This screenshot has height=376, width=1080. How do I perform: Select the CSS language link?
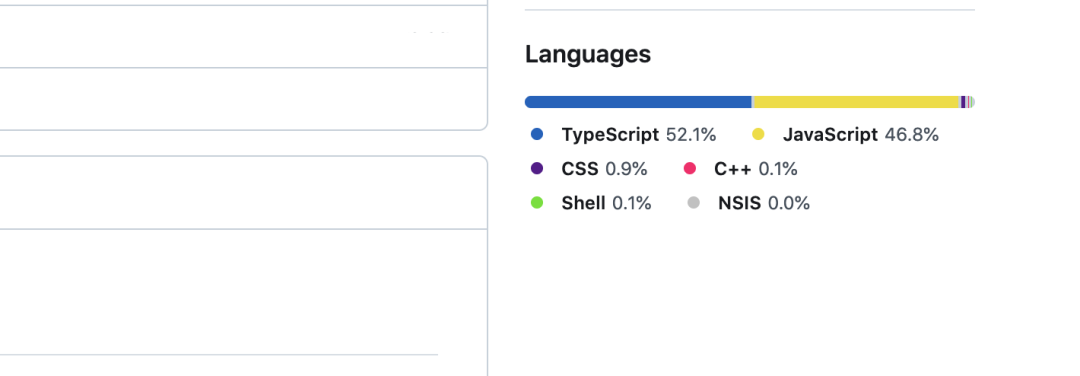pyautogui.click(x=580, y=169)
